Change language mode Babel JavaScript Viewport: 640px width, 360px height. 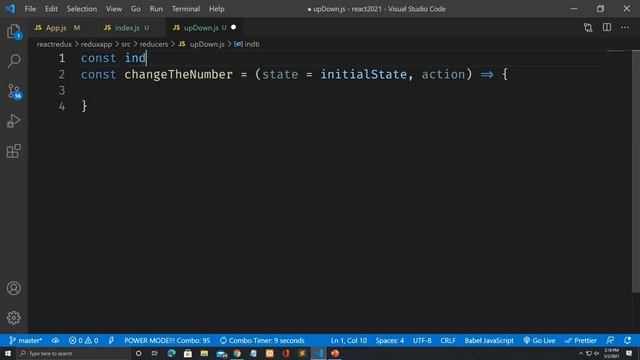tap(489, 340)
